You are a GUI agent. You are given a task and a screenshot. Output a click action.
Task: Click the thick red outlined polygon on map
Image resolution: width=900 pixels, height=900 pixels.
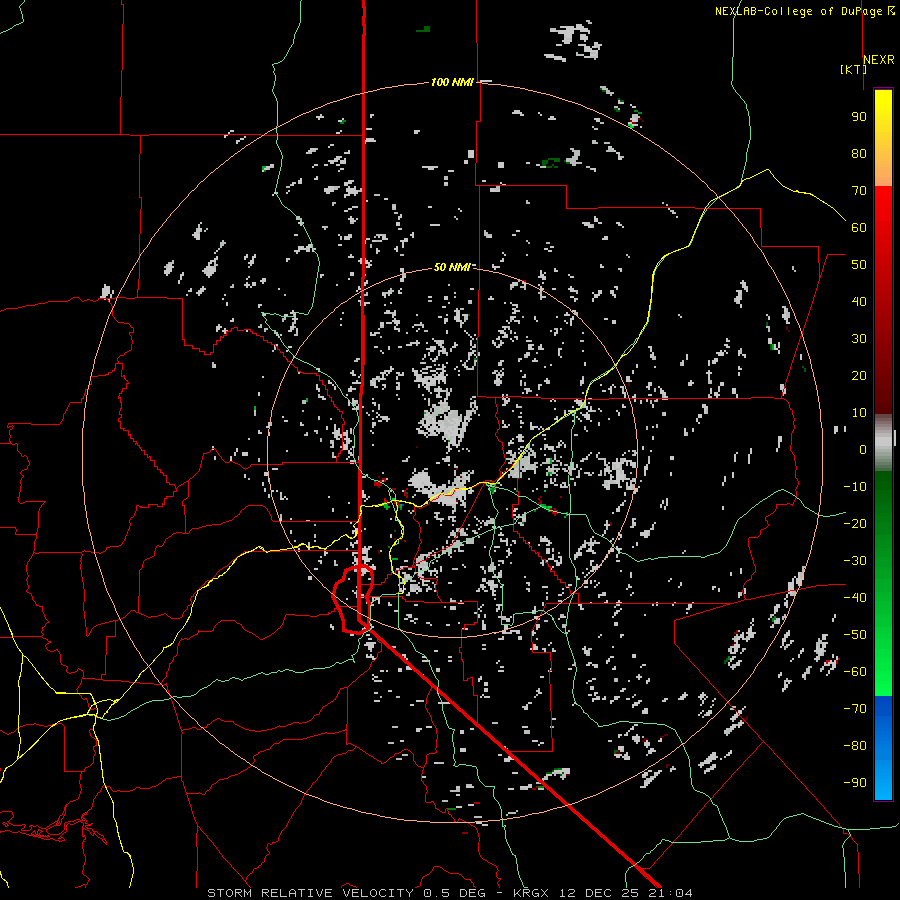pyautogui.click(x=354, y=599)
